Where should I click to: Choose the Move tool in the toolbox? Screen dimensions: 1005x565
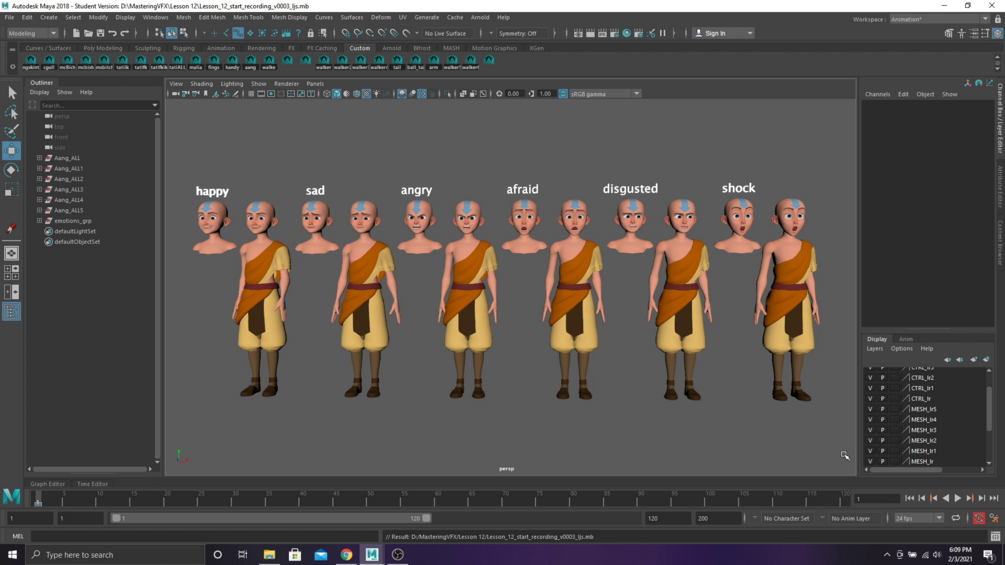(12, 151)
